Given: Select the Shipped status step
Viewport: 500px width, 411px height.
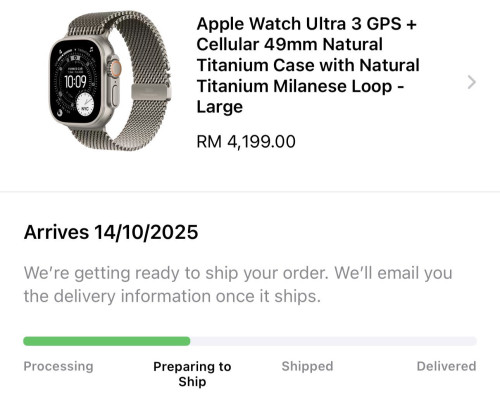Looking at the screenshot, I should [x=307, y=366].
